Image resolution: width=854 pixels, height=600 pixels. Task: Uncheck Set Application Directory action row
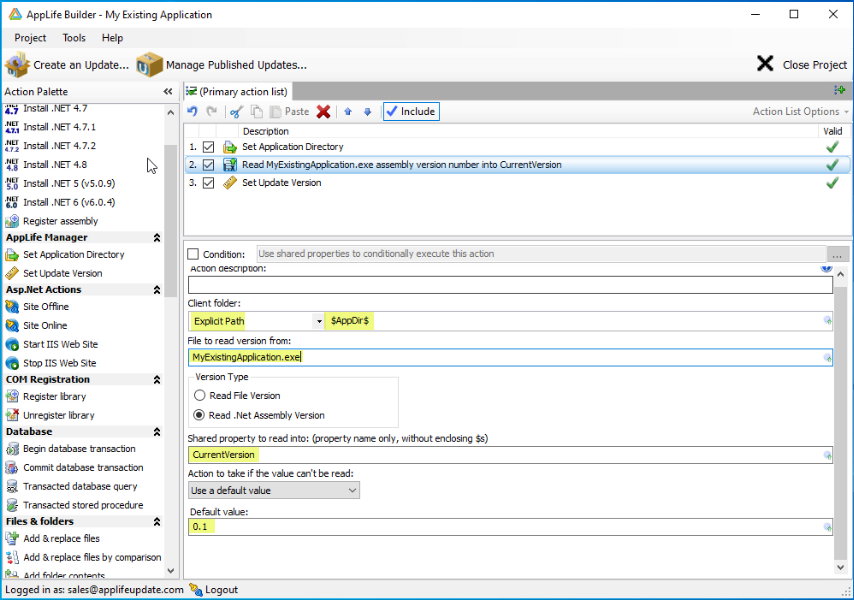[209, 147]
